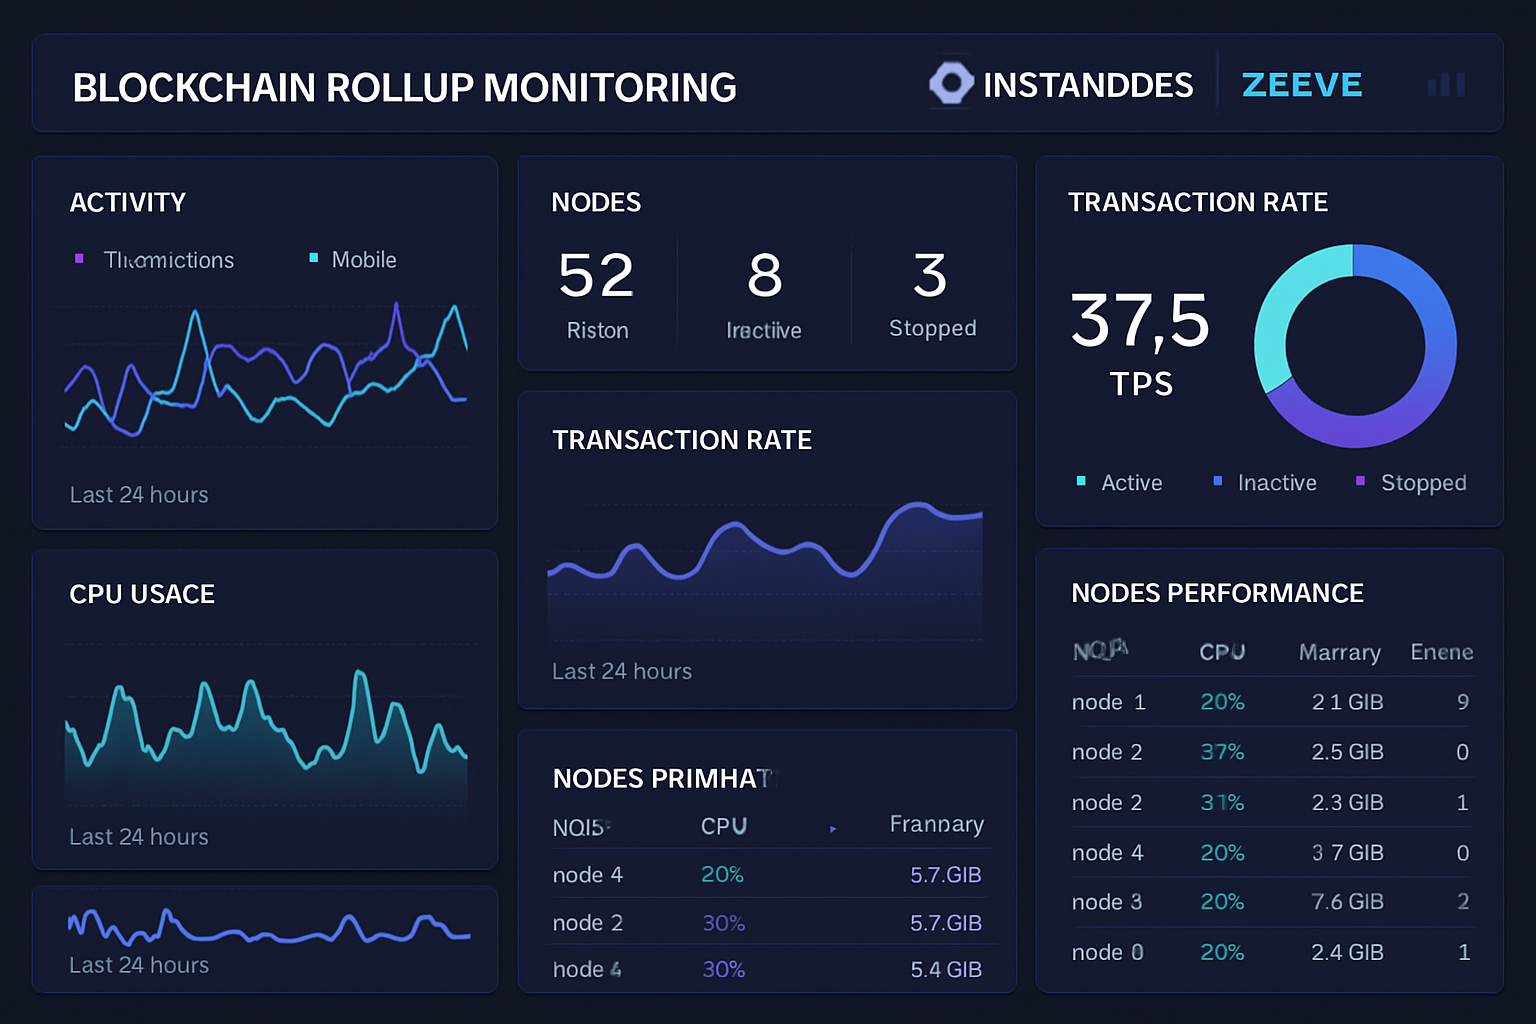Select the cyan Mobile legend marker
The height and width of the screenshot is (1024, 1536).
point(311,258)
